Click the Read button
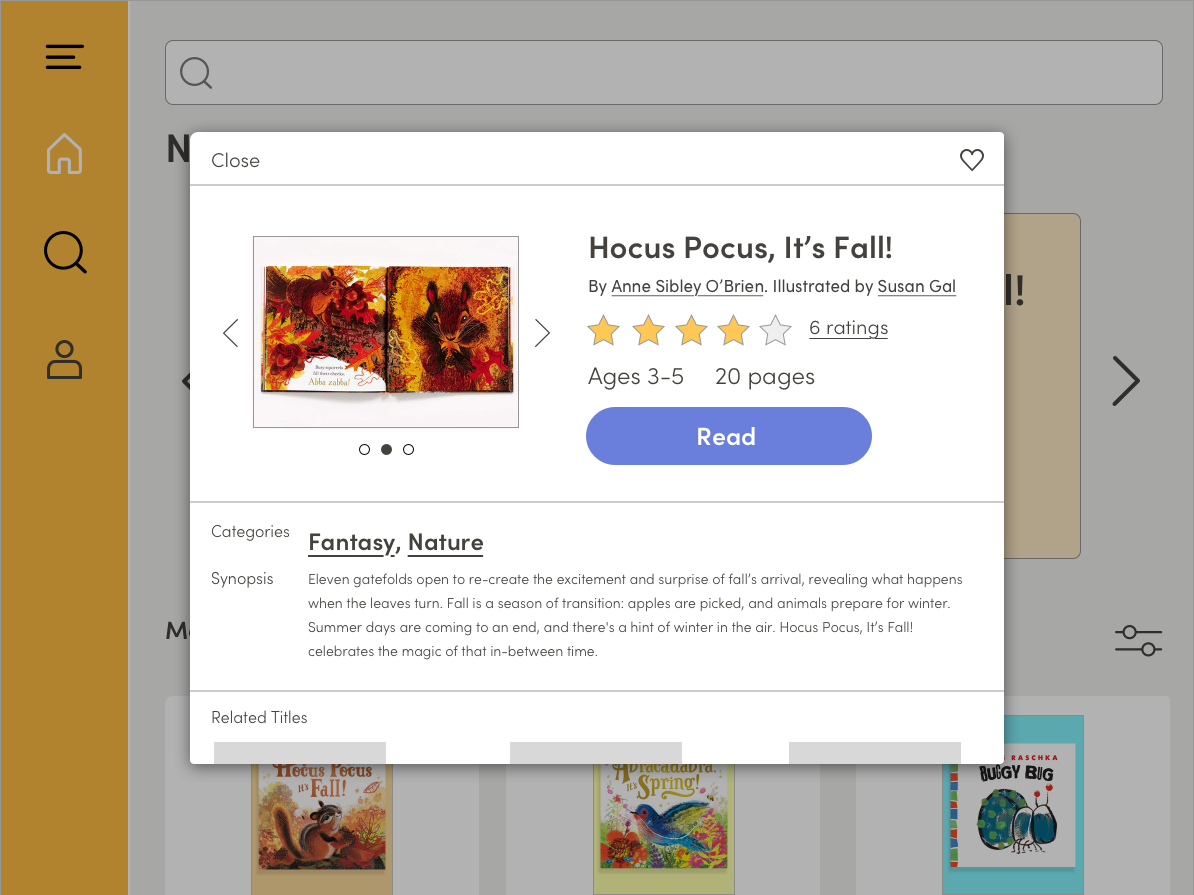 [729, 436]
